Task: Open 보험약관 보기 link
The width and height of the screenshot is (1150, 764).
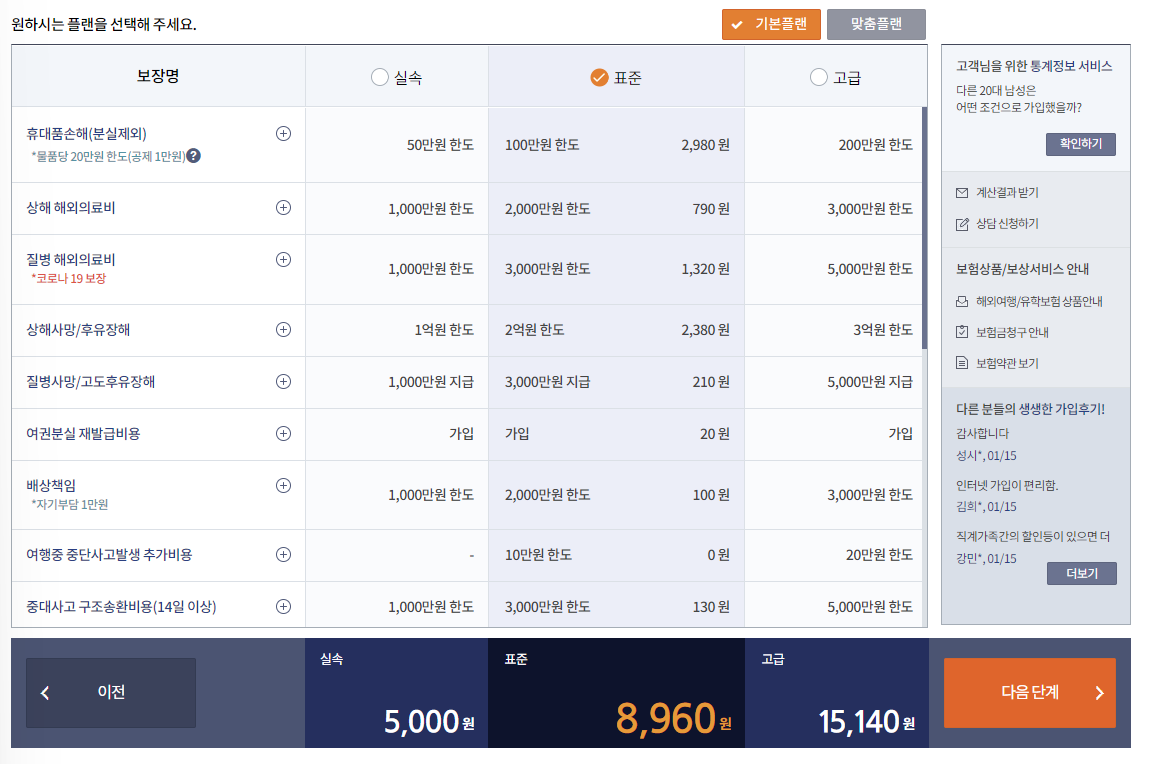Action: (x=1007, y=363)
